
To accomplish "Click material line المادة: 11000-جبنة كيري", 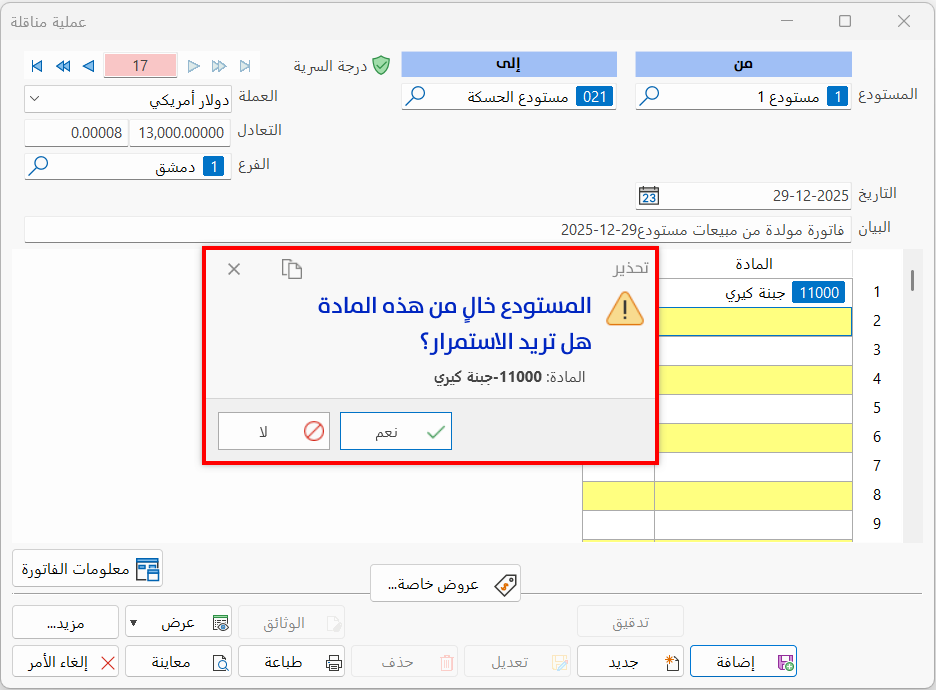I will click(x=509, y=377).
